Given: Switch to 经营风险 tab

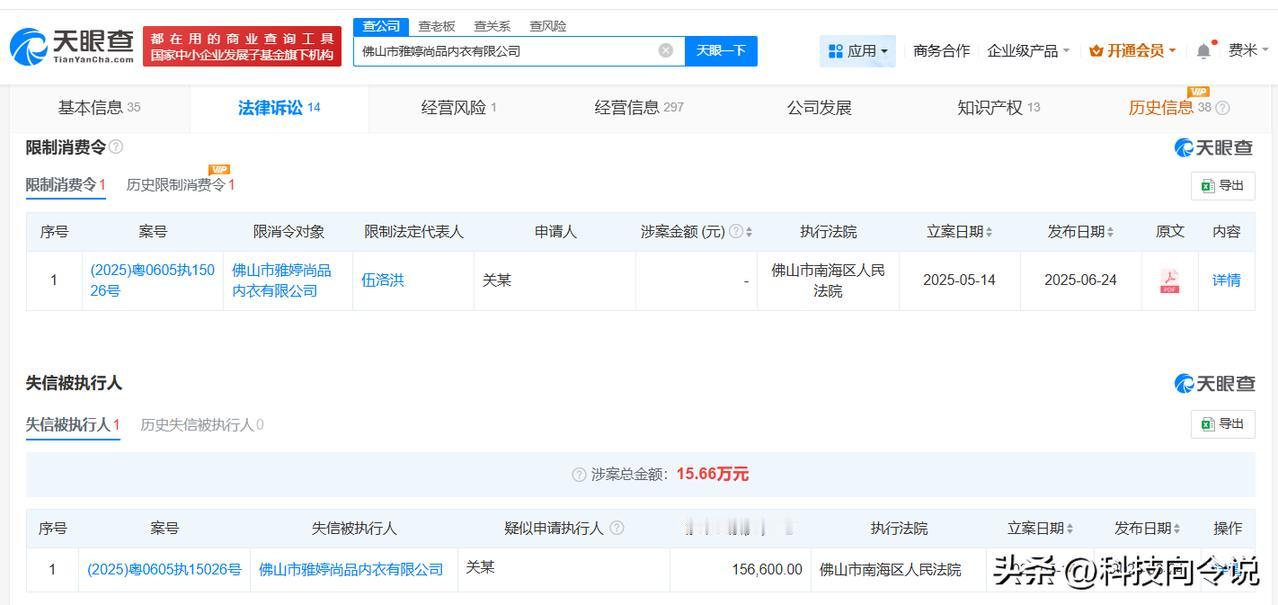Looking at the screenshot, I should [459, 108].
